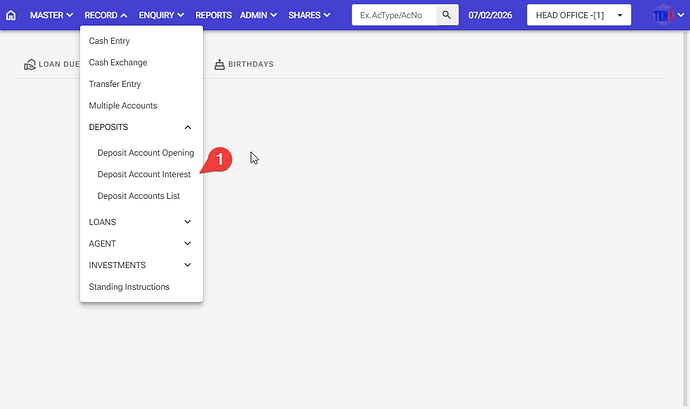Screen dimensions: 690x409
Task: Click the Birthdays cake icon
Action: coord(219,64)
